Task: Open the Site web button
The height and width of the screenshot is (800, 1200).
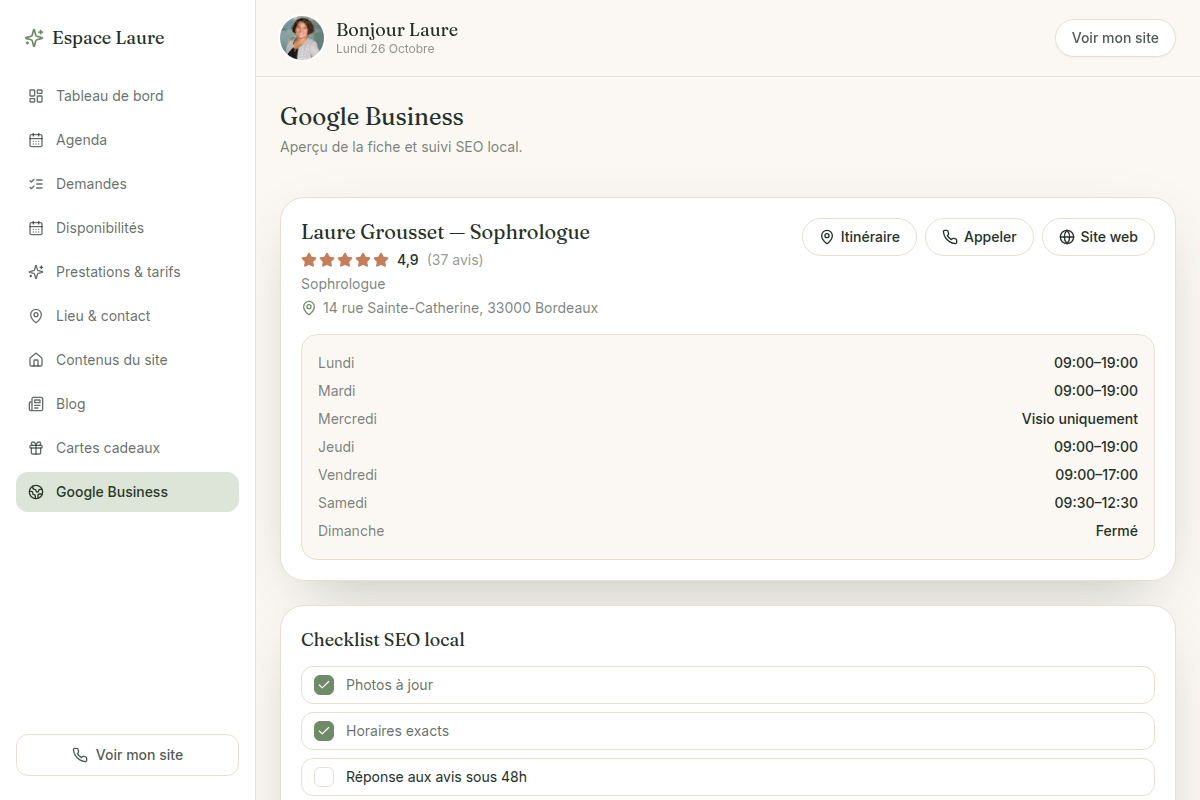Action: click(1098, 237)
